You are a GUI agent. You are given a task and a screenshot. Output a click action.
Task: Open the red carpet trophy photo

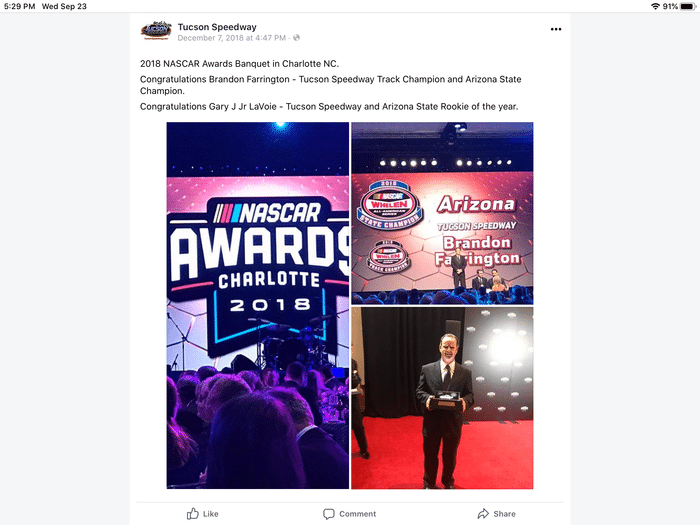[x=442, y=398]
